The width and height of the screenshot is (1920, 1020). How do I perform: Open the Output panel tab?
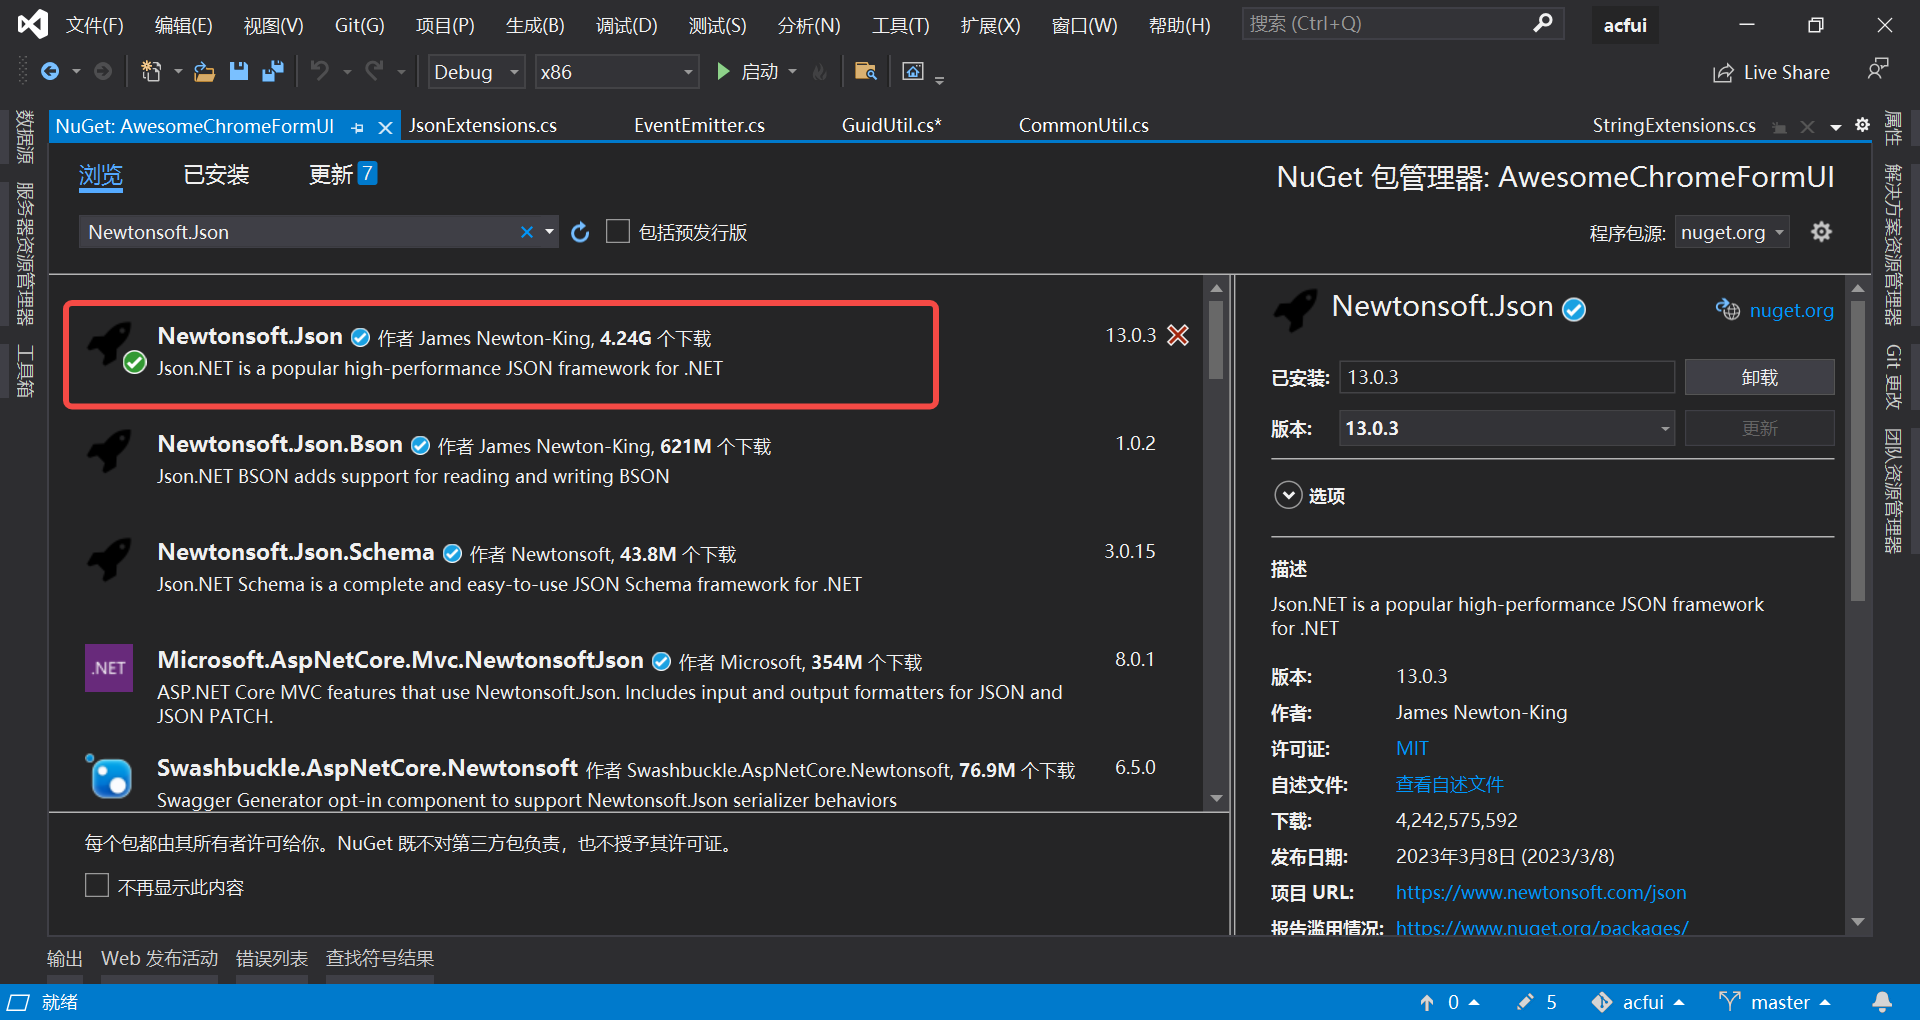(x=65, y=958)
